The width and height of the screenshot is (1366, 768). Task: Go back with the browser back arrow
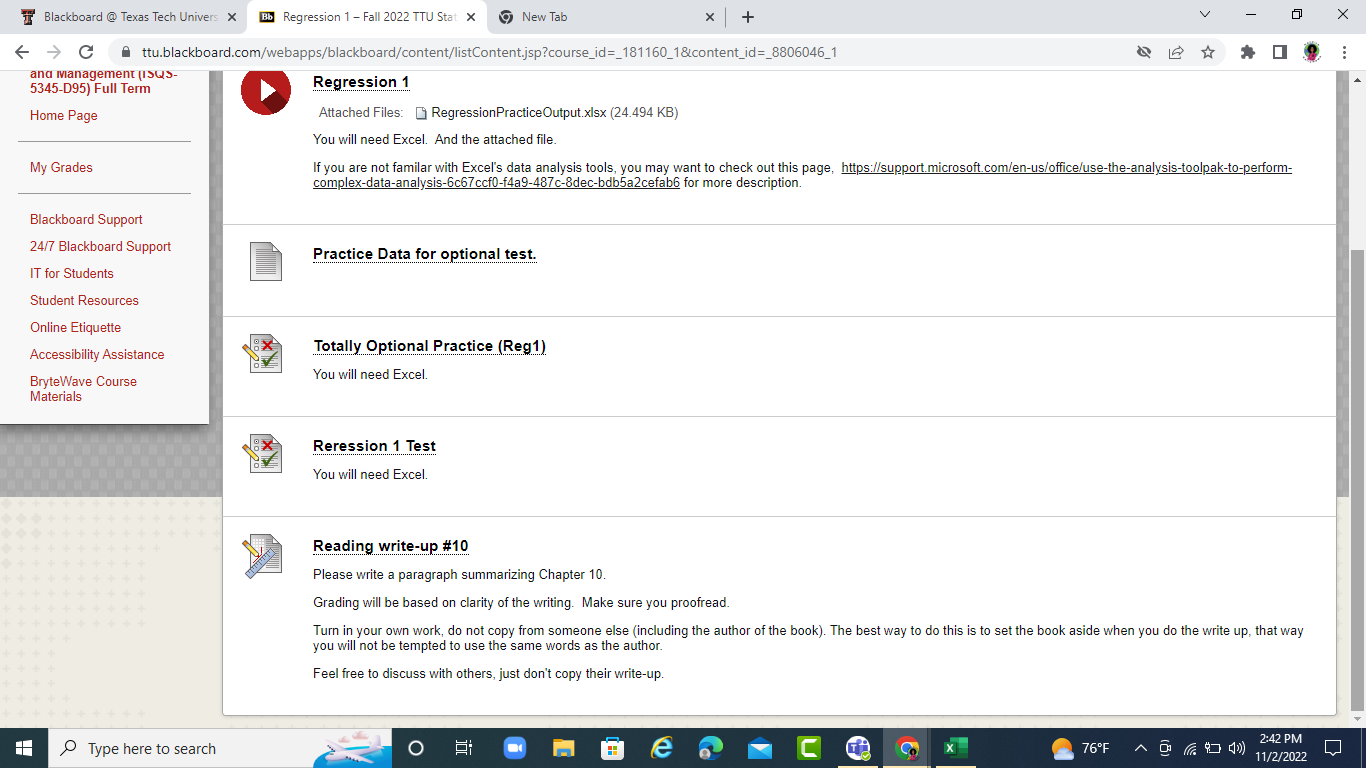coord(22,52)
